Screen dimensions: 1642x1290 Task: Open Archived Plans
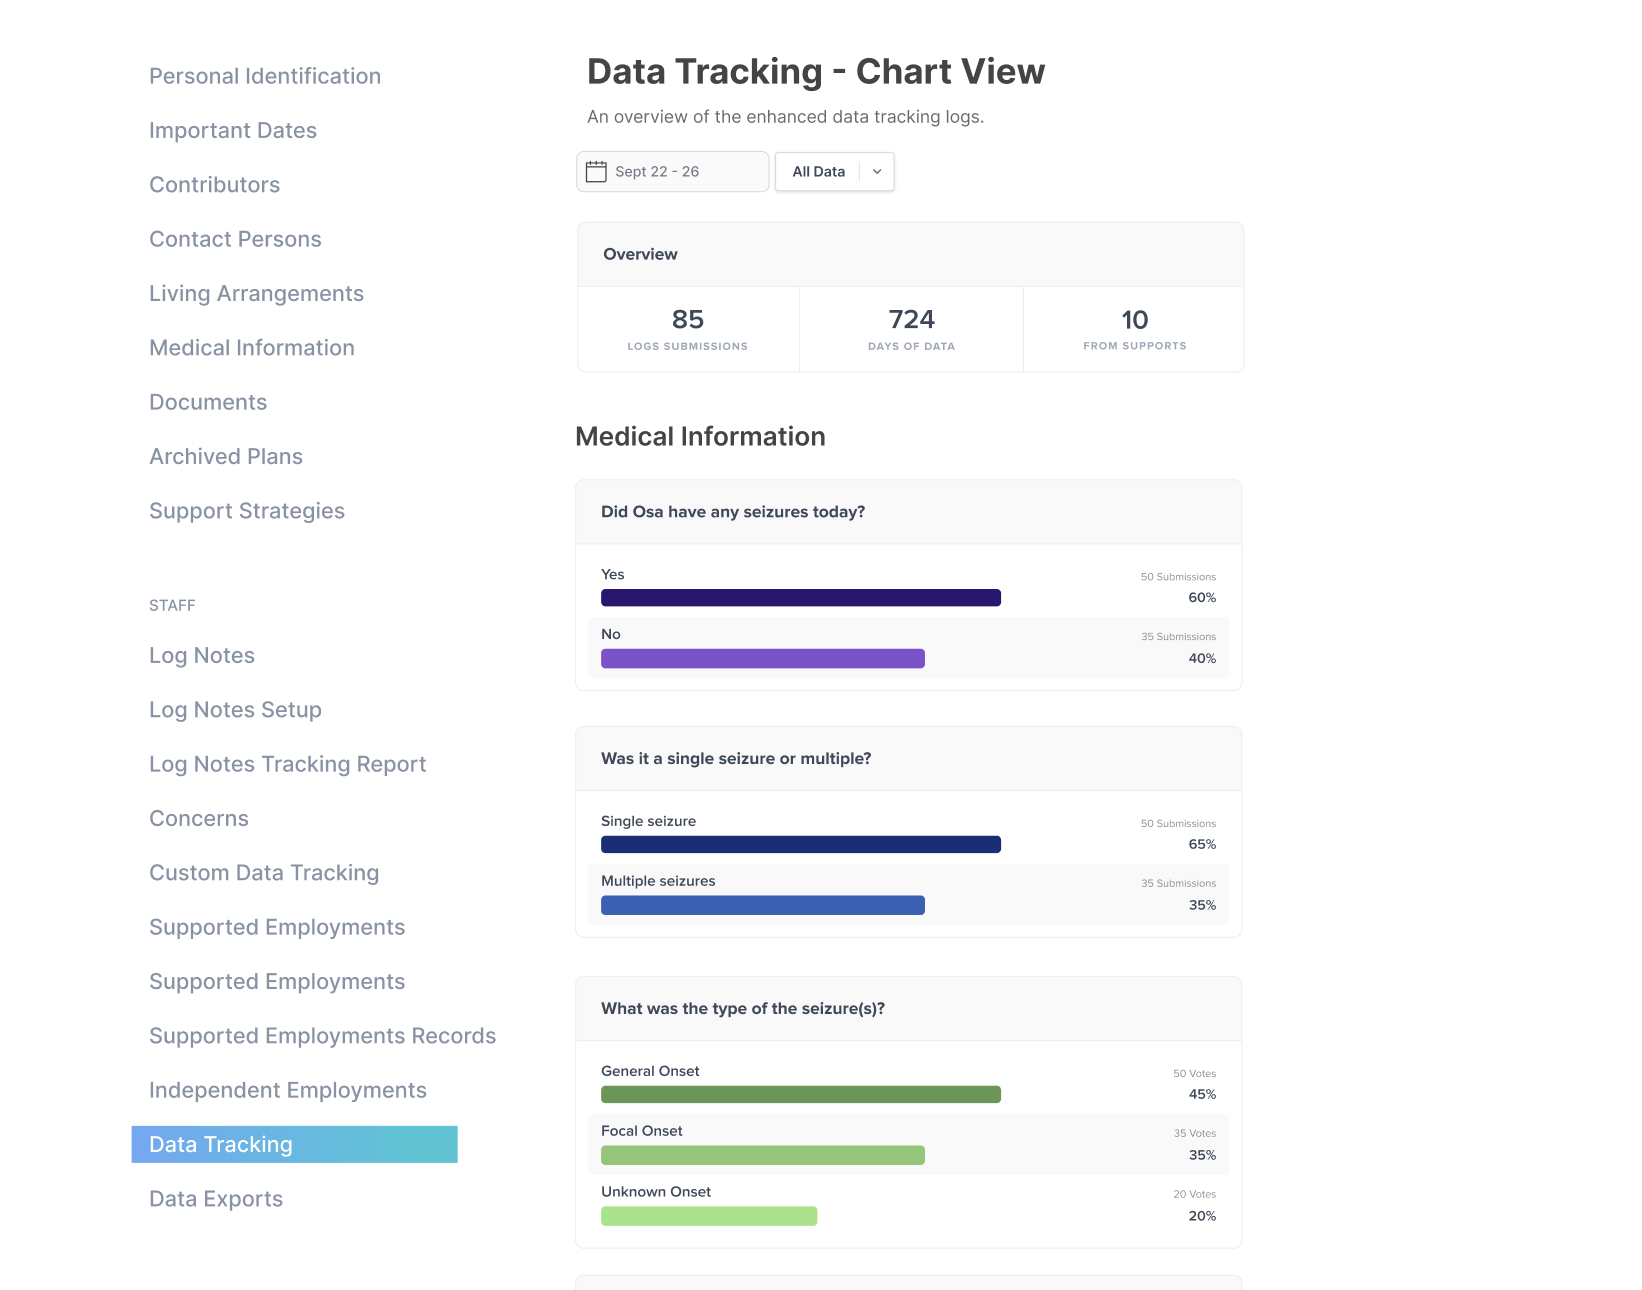point(226,456)
